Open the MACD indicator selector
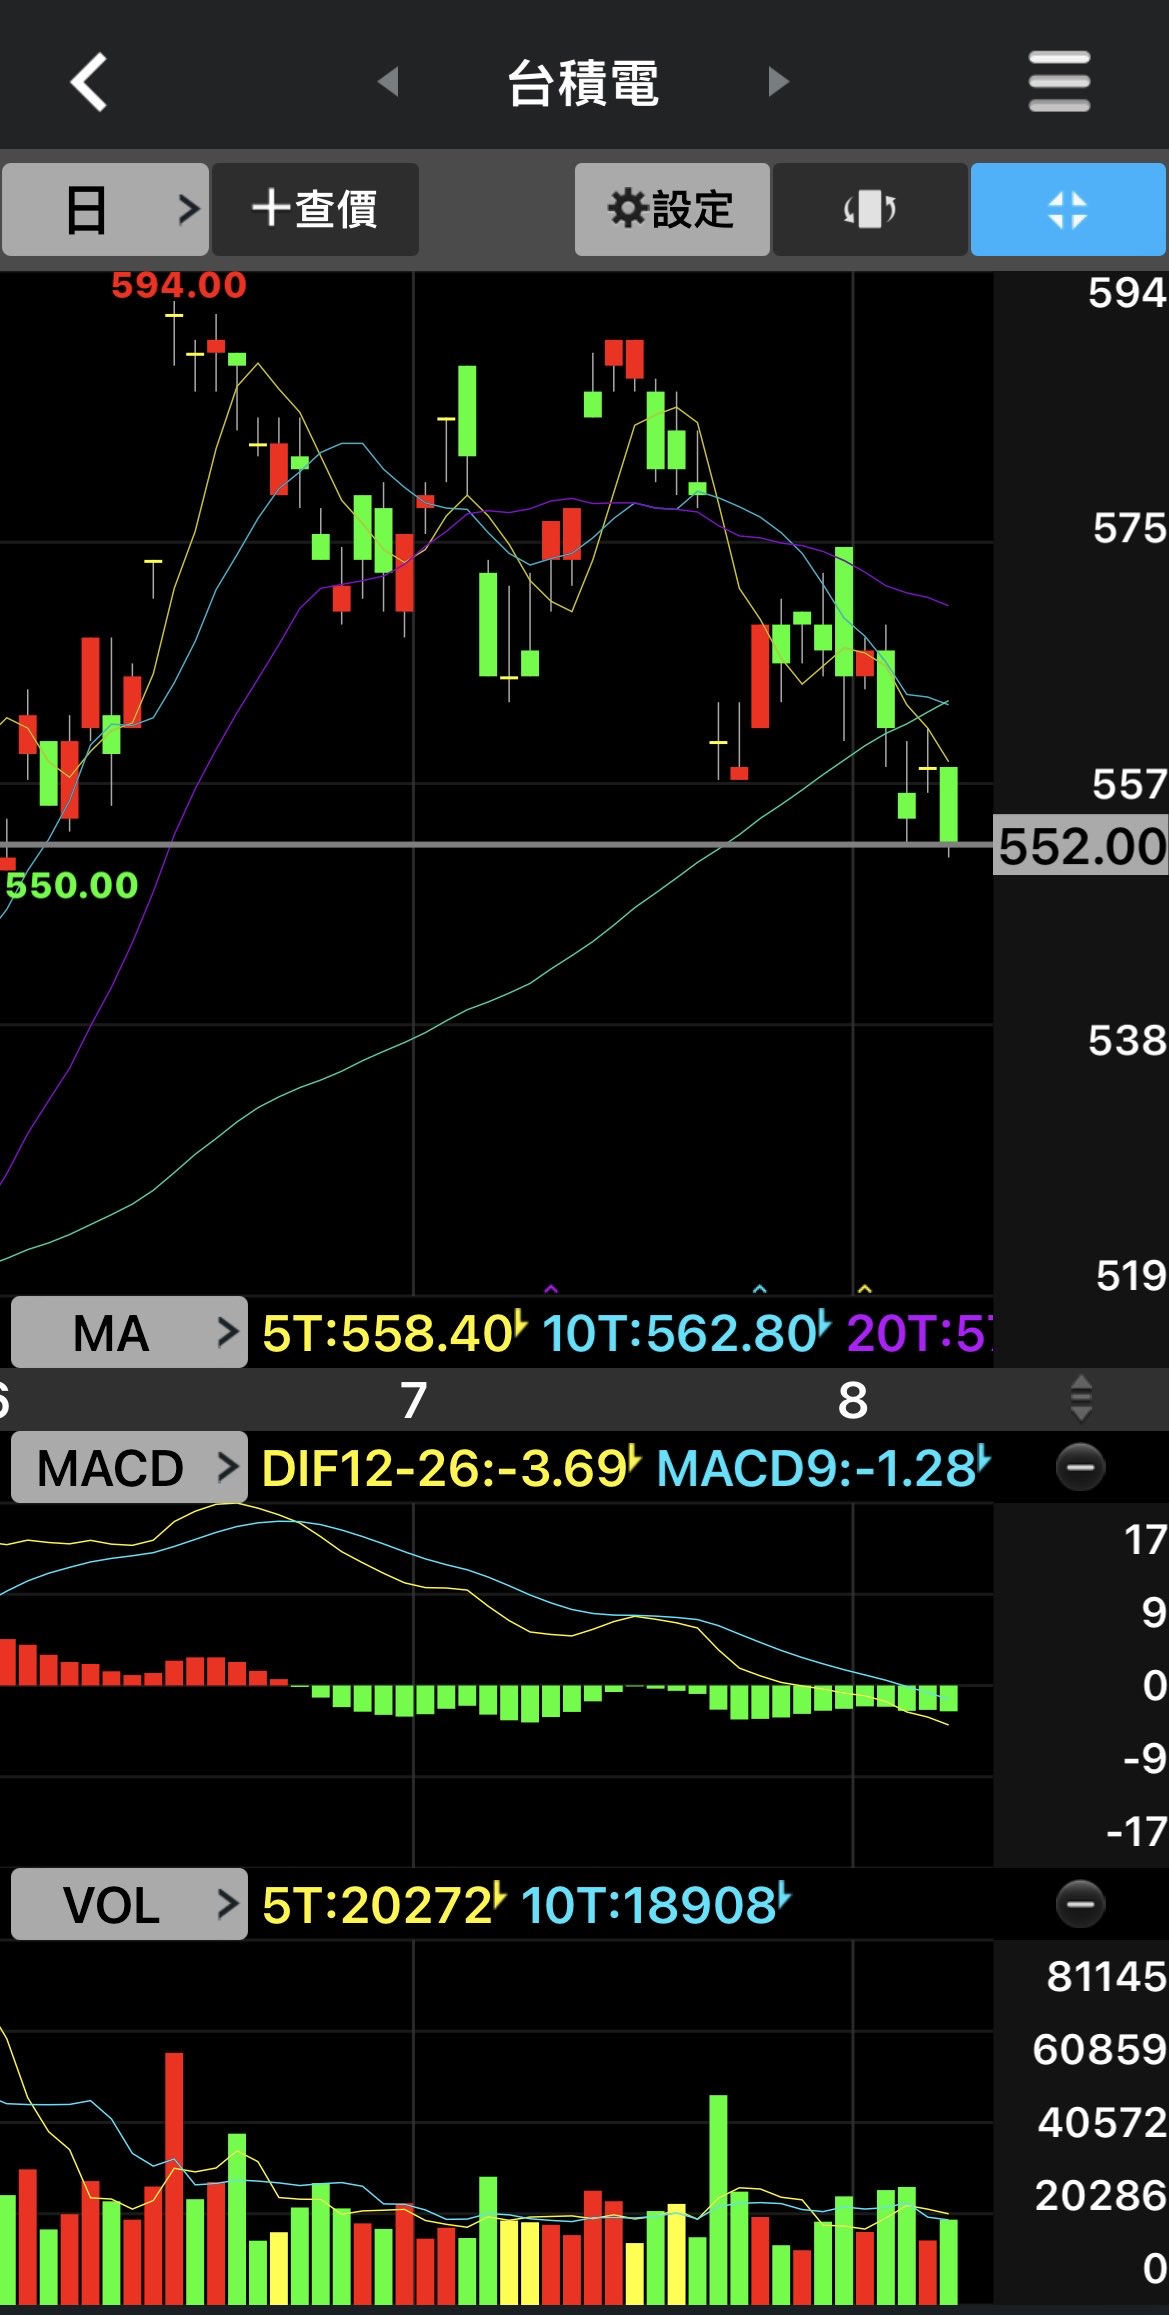 pyautogui.click(x=129, y=1467)
